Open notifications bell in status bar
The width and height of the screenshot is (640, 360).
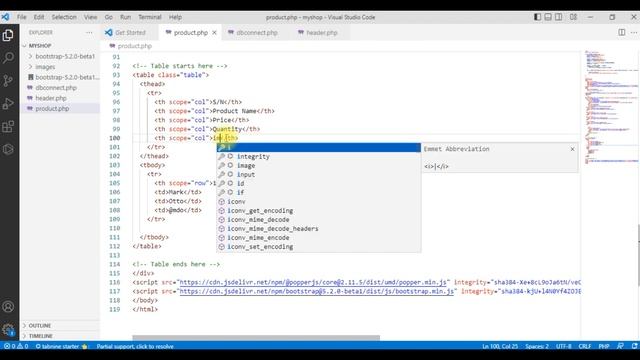635,346
